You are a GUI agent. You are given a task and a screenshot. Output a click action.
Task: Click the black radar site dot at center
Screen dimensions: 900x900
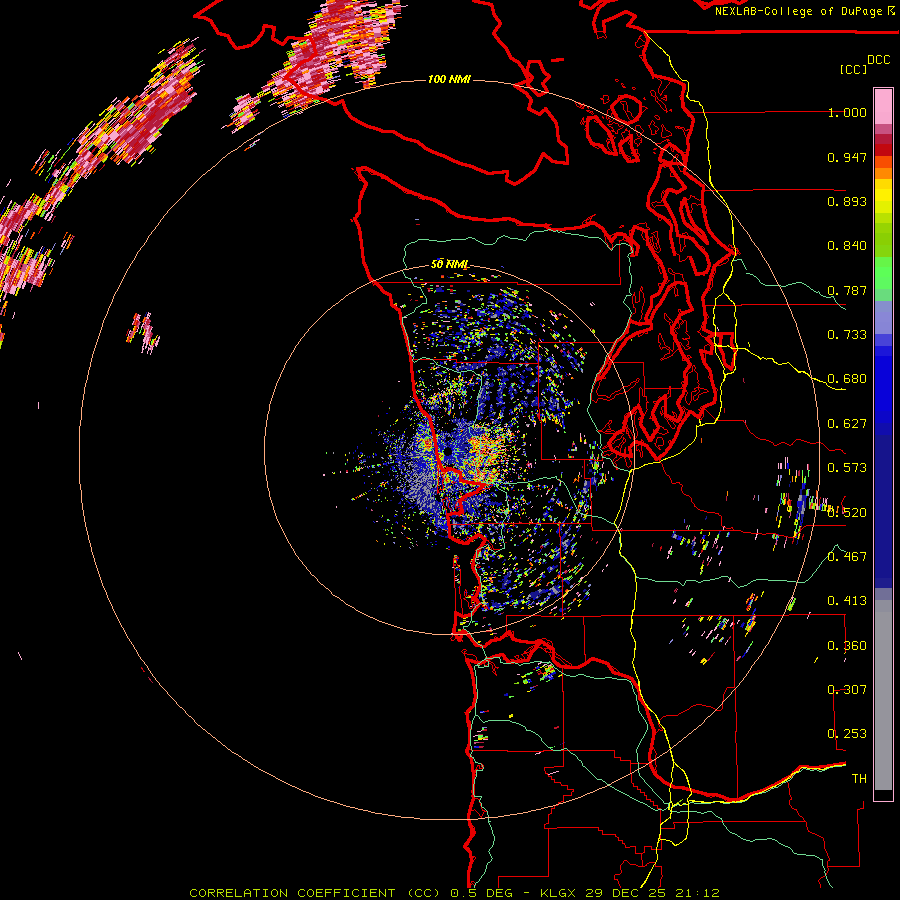pos(448,452)
